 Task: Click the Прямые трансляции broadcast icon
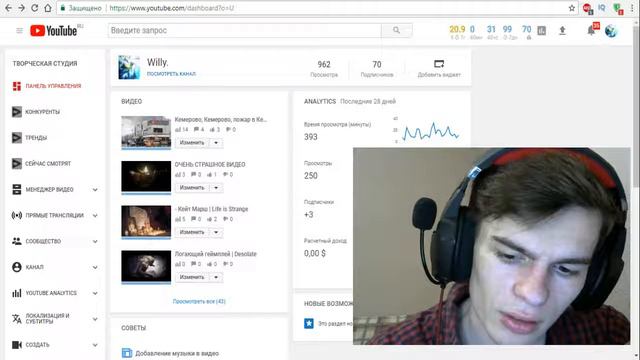pos(16,216)
